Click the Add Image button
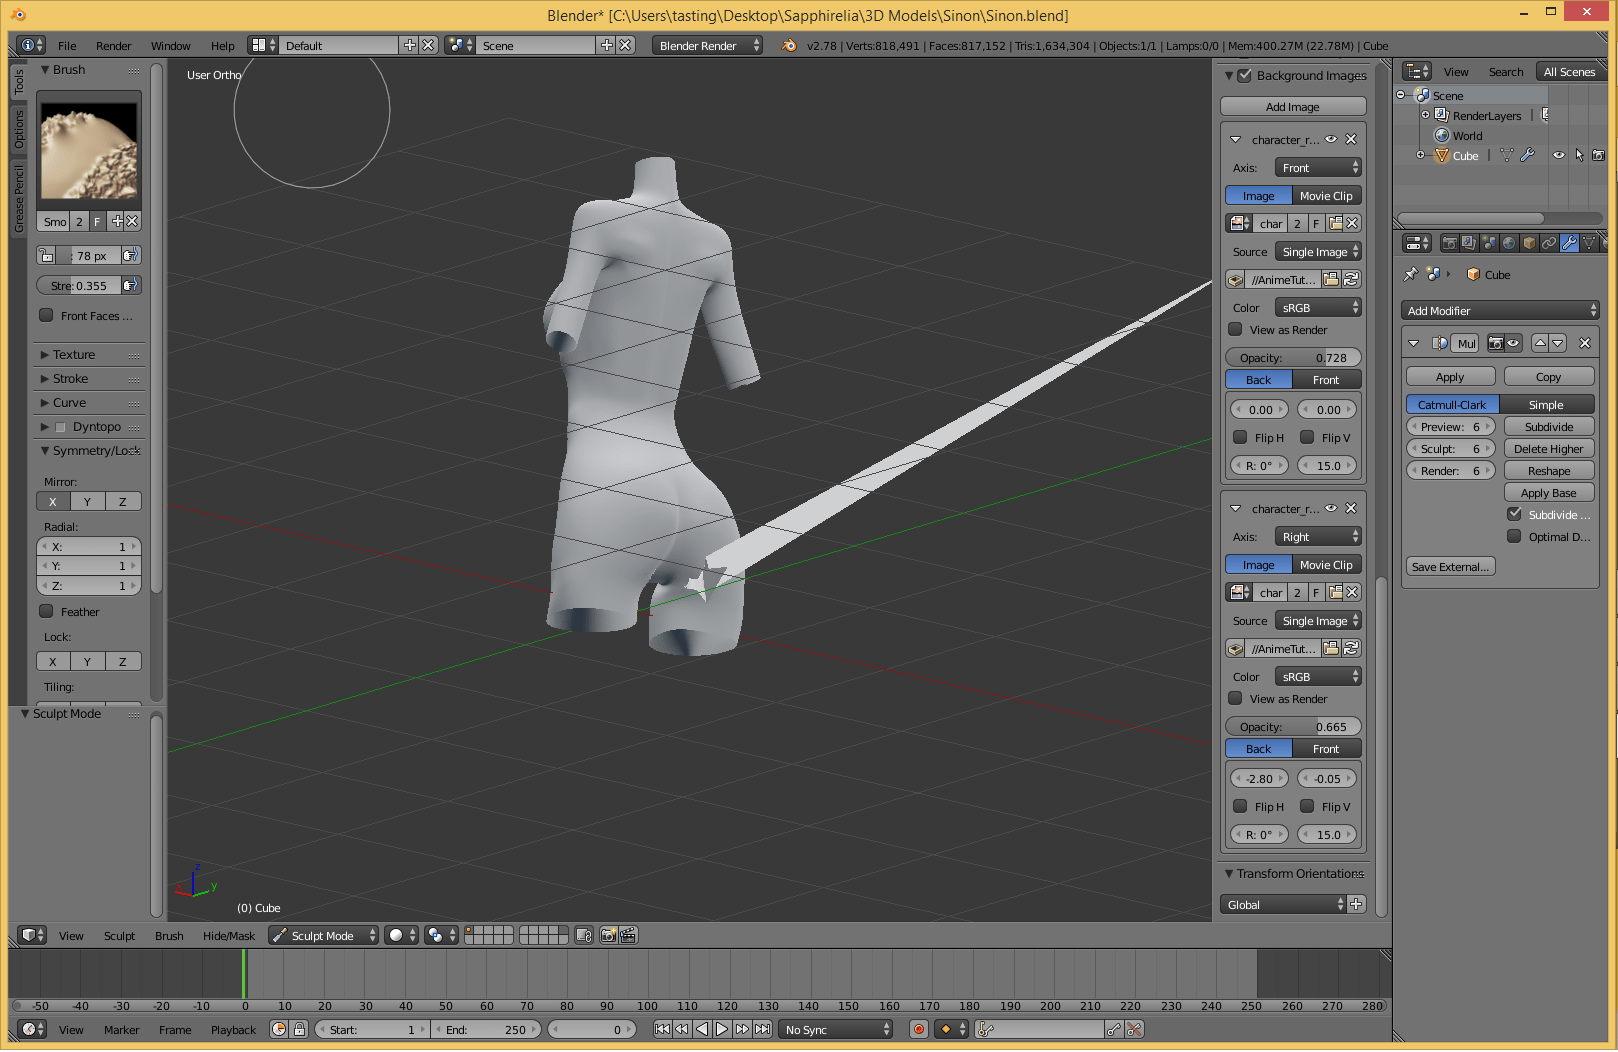Screen dimensions: 1618x1052 (1292, 106)
